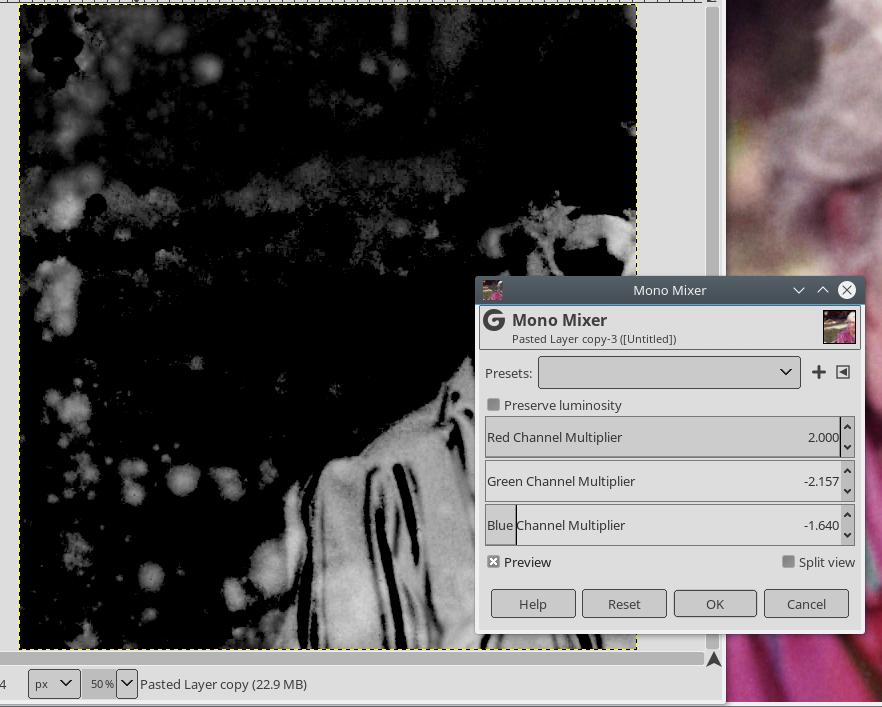
Task: Increase Red Channel Multiplier with up arrow
Action: 848,427
